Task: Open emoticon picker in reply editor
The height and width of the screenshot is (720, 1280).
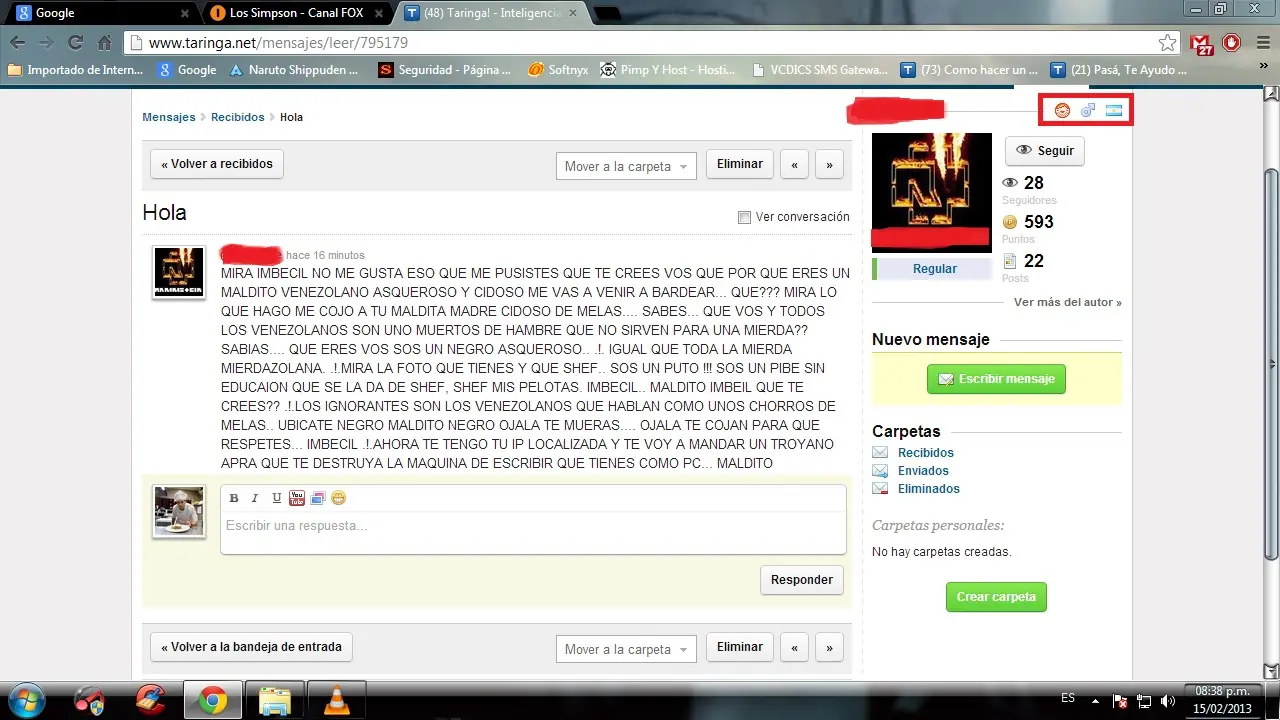Action: (339, 498)
